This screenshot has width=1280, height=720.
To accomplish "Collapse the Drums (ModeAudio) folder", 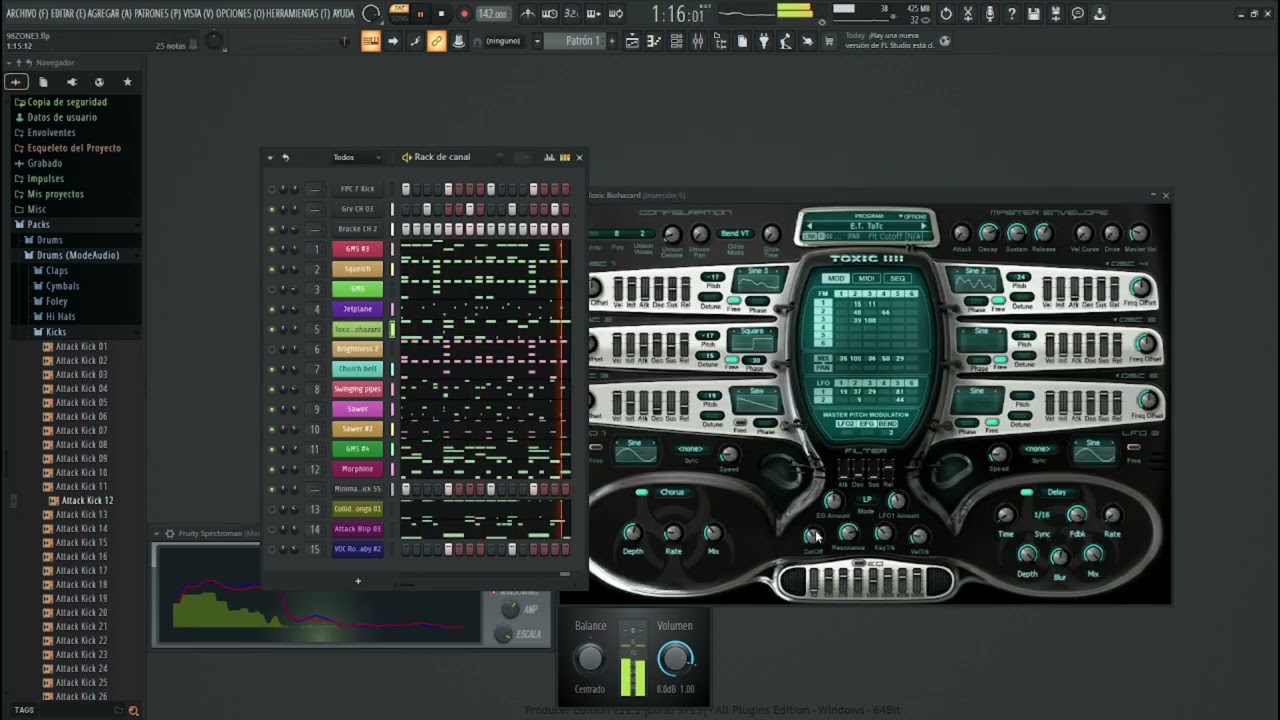I will pos(77,255).
